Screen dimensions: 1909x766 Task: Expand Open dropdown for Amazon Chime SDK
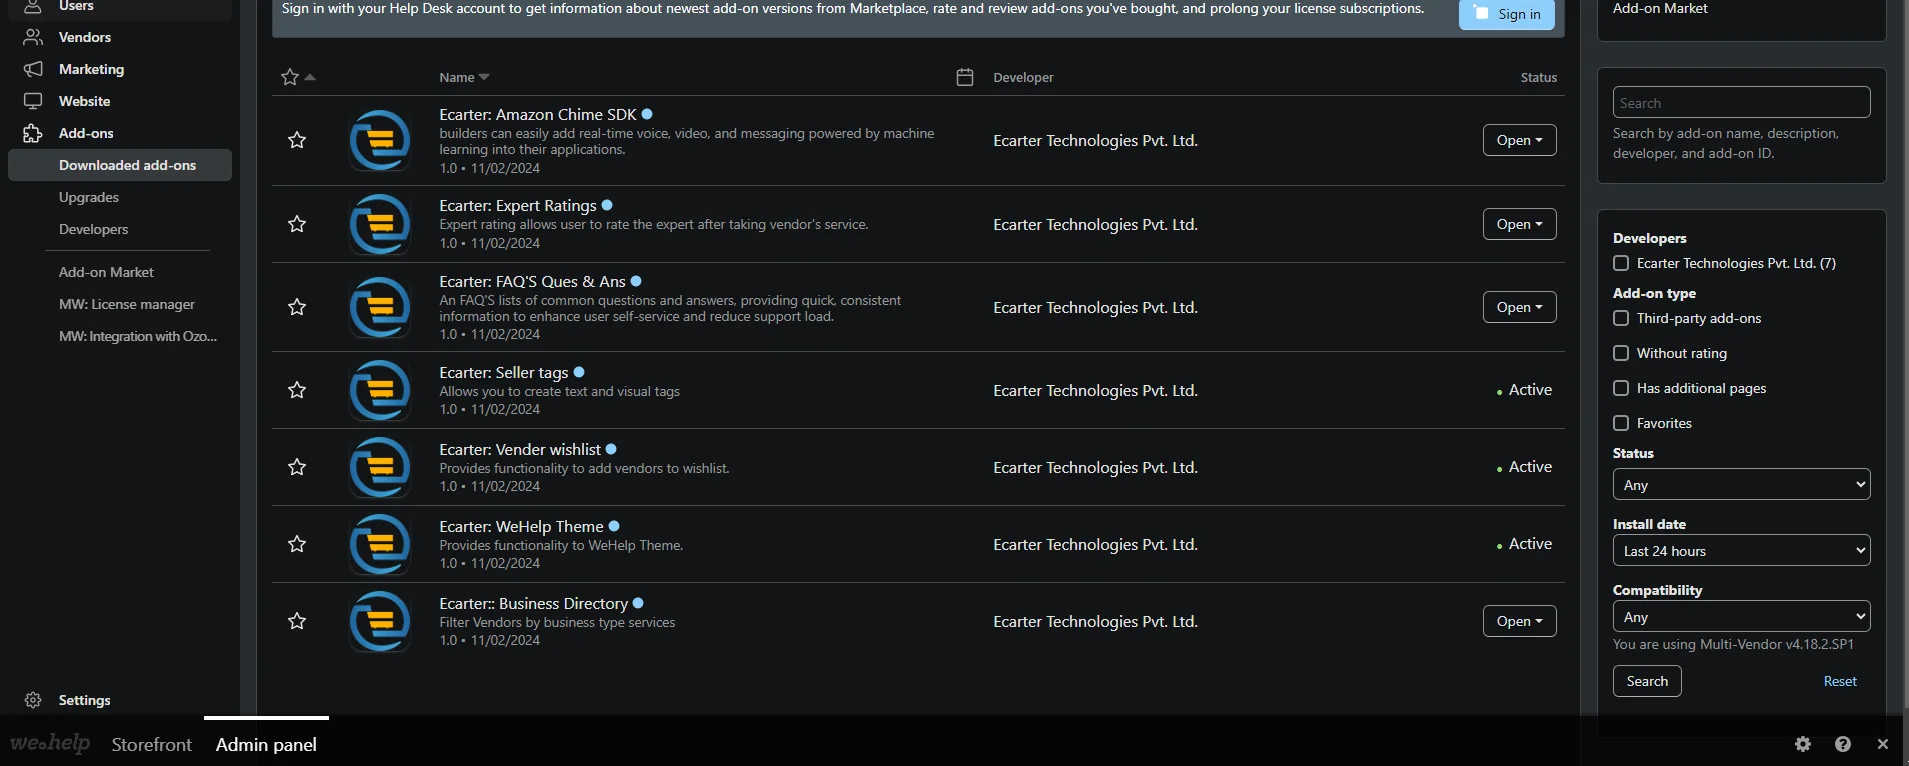tap(1519, 140)
